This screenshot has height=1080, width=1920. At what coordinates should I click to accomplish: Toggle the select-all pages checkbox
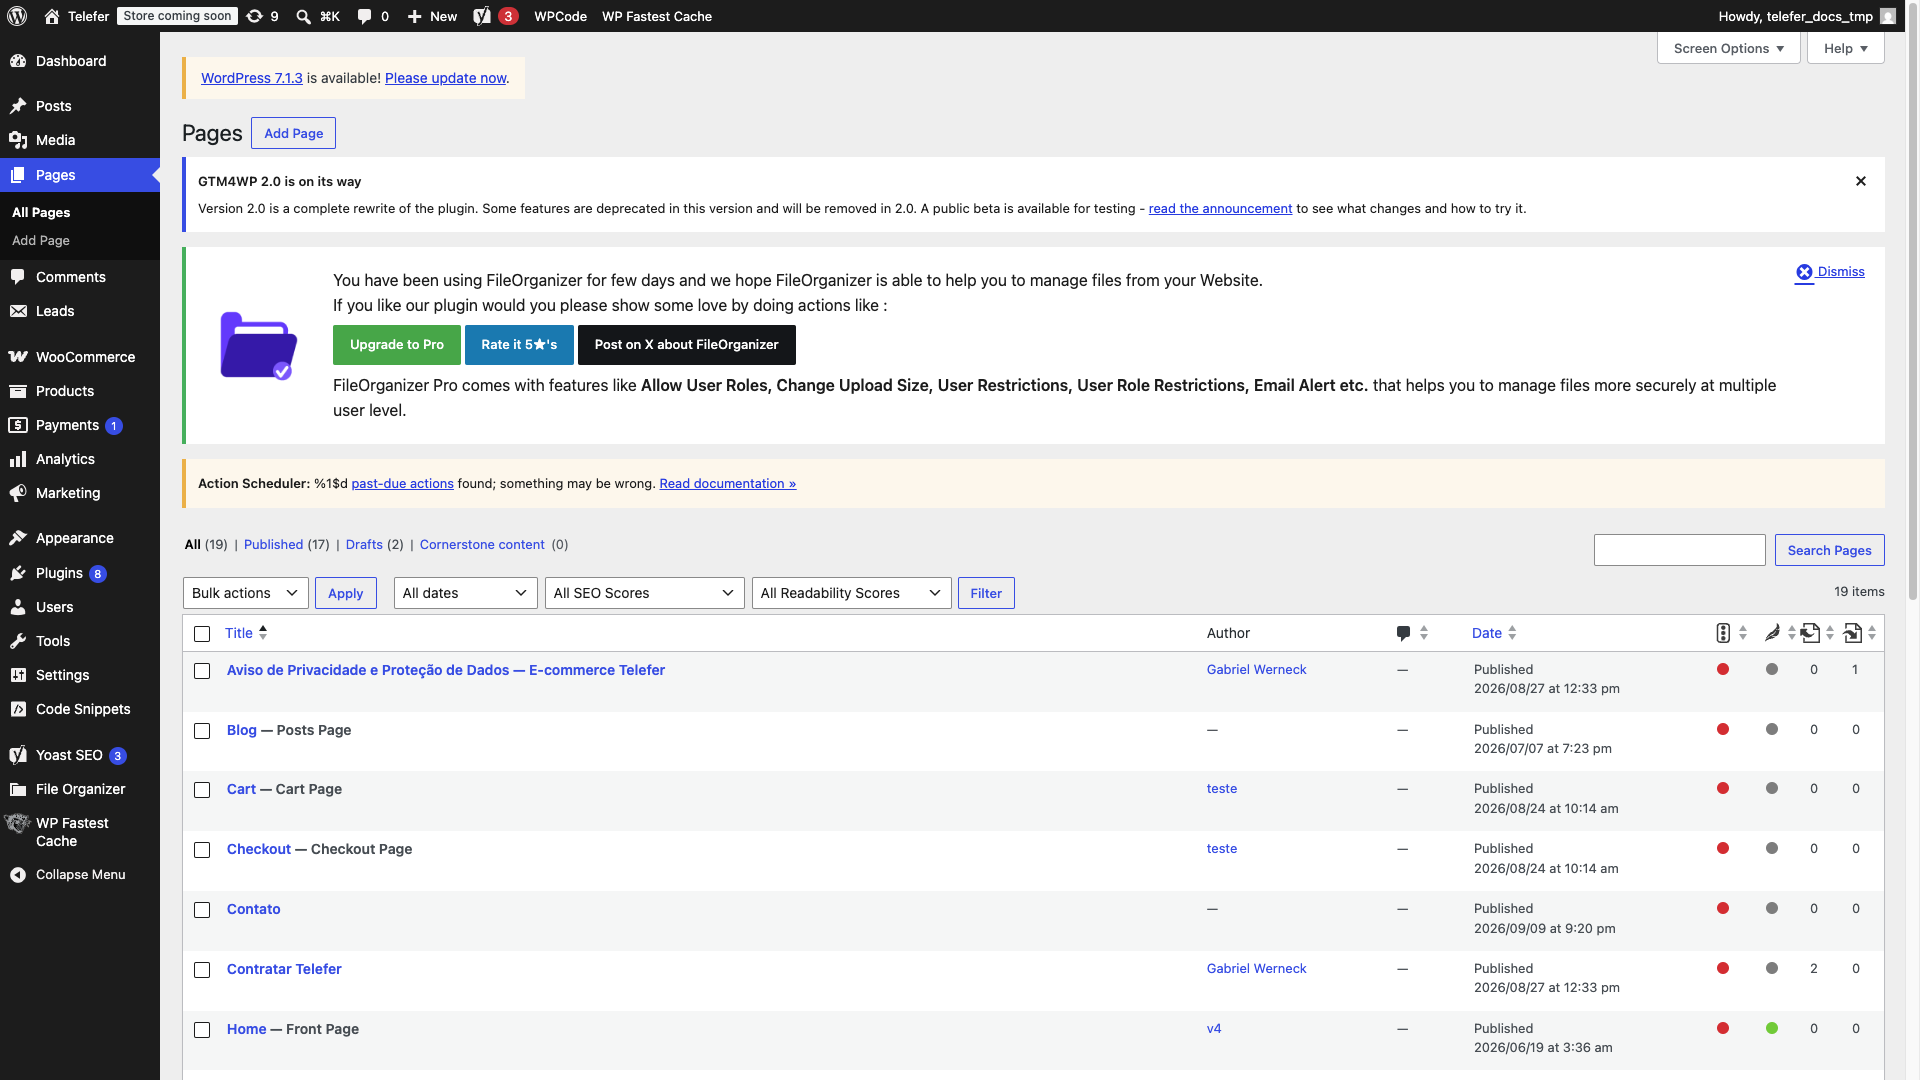202,634
